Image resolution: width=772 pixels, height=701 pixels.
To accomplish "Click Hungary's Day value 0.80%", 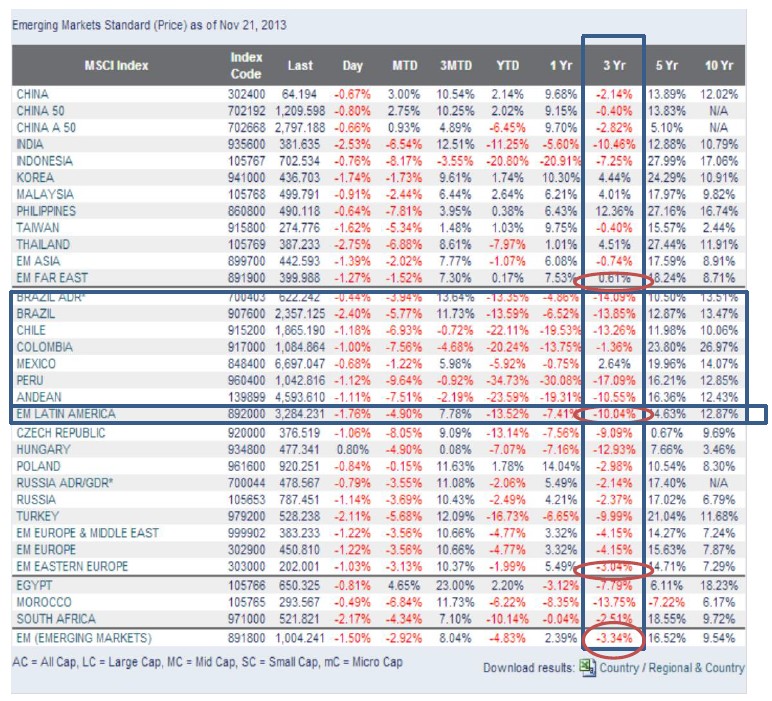I will 353,450.
